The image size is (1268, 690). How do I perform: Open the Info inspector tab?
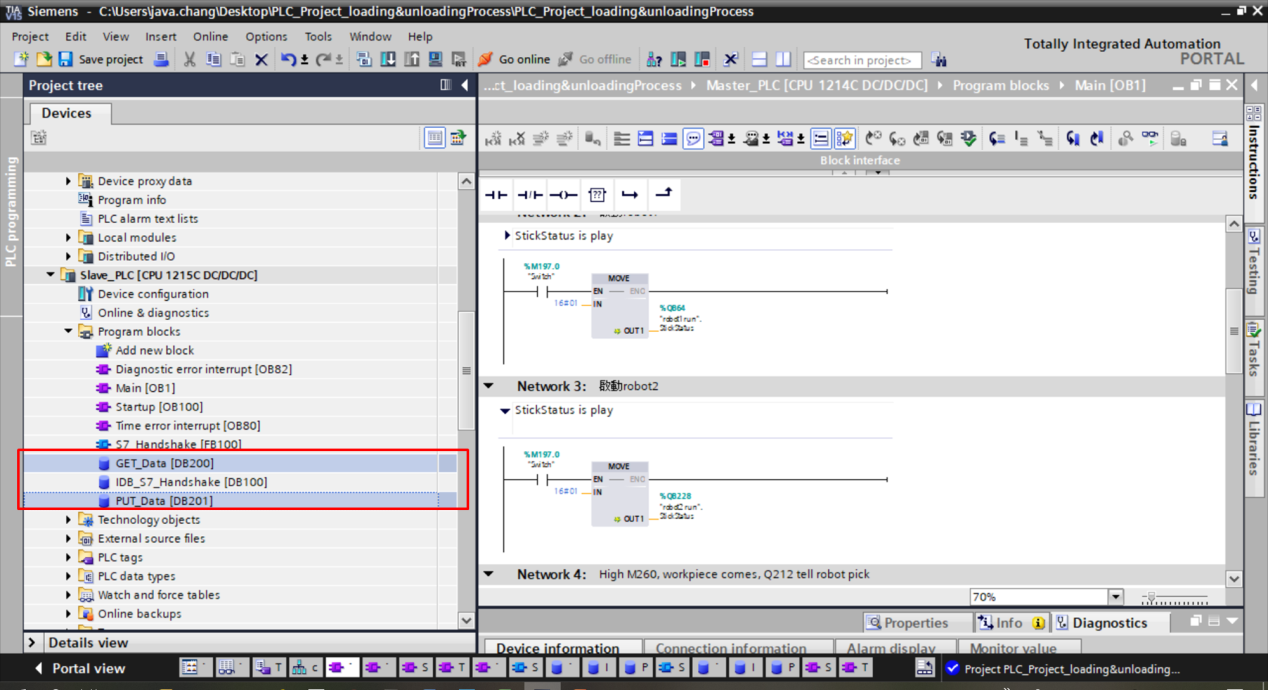point(1010,623)
